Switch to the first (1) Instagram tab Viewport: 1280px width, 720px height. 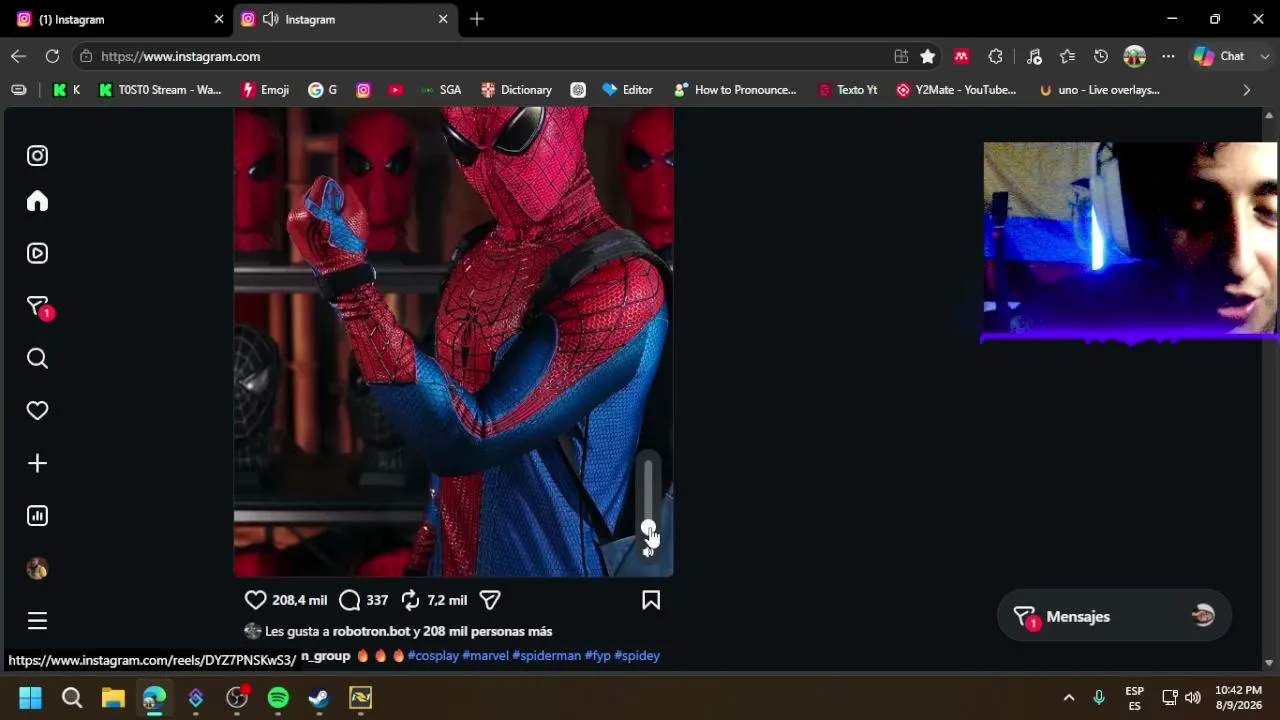pyautogui.click(x=120, y=19)
